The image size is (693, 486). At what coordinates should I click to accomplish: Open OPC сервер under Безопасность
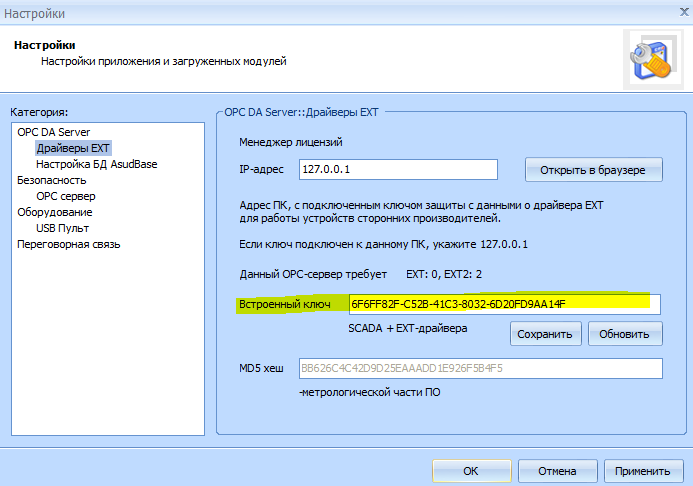point(66,196)
